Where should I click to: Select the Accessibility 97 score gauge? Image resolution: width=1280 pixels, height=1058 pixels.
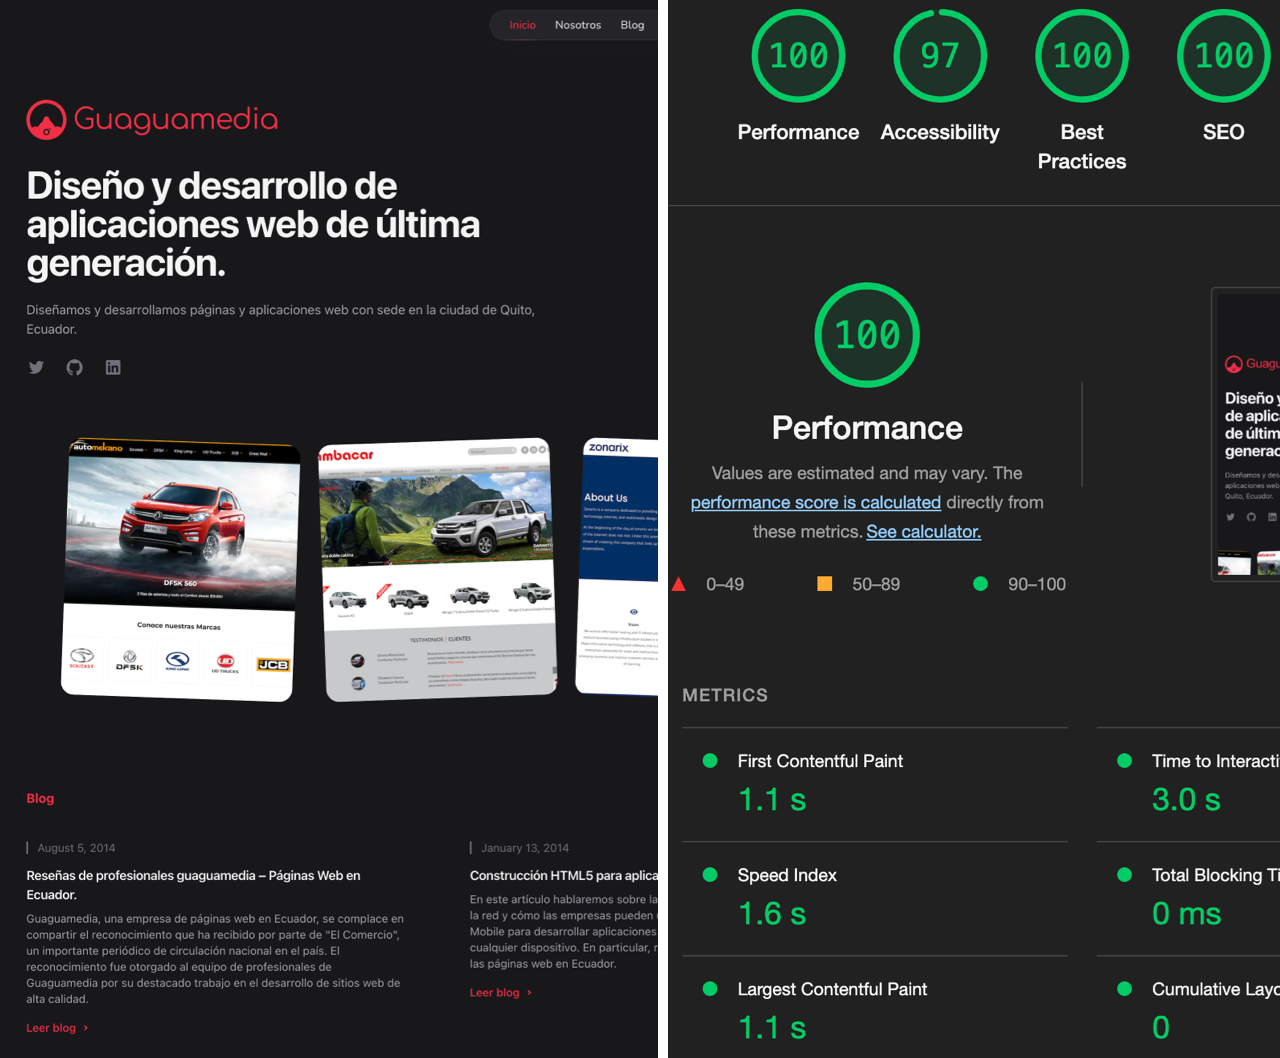point(939,56)
